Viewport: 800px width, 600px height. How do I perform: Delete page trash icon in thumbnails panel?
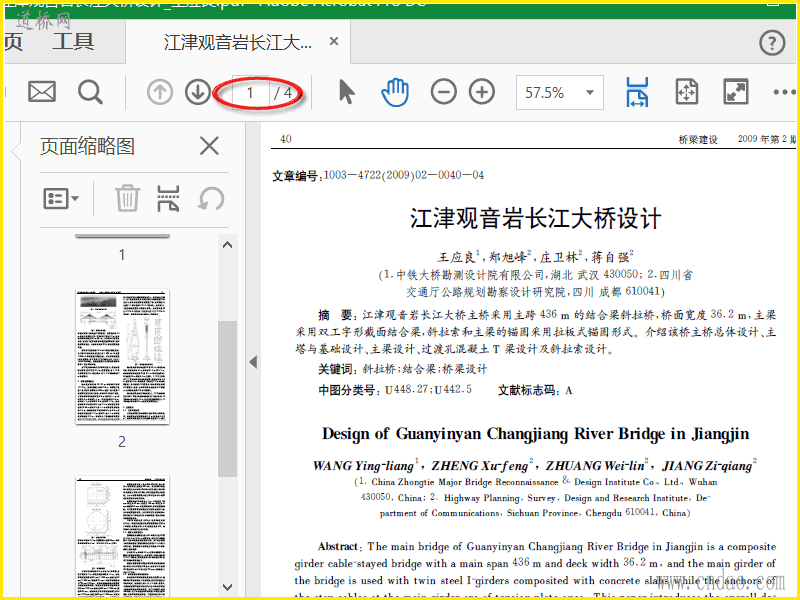click(127, 198)
